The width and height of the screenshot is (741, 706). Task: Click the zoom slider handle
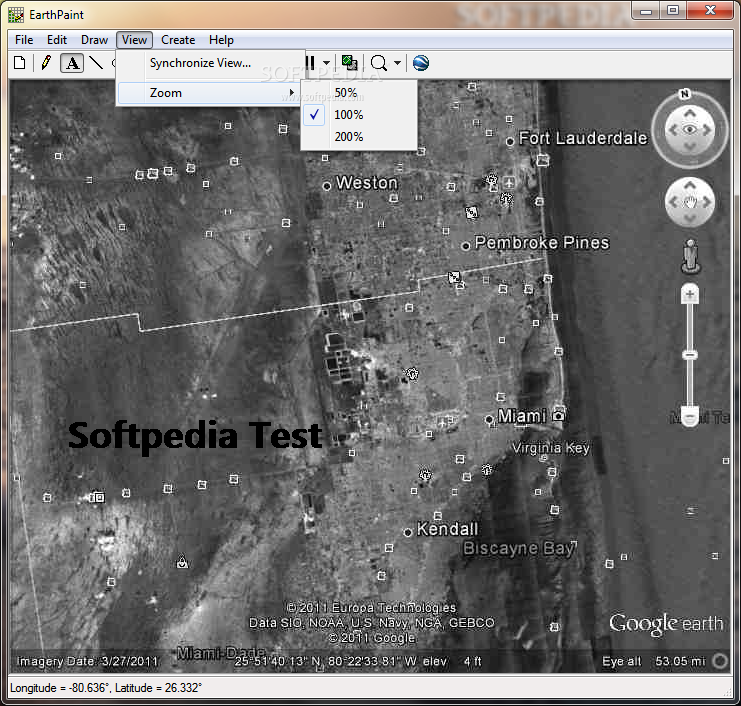[690, 354]
